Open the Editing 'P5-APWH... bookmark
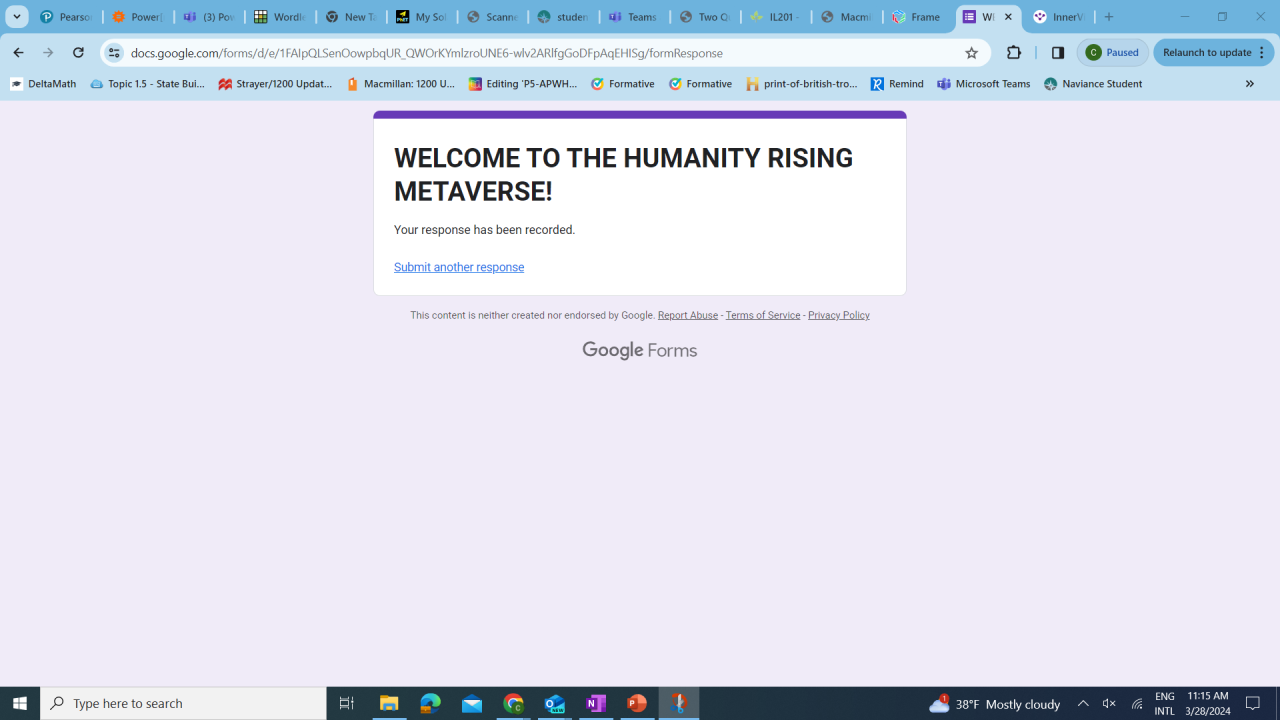The image size is (1280, 720). [523, 84]
